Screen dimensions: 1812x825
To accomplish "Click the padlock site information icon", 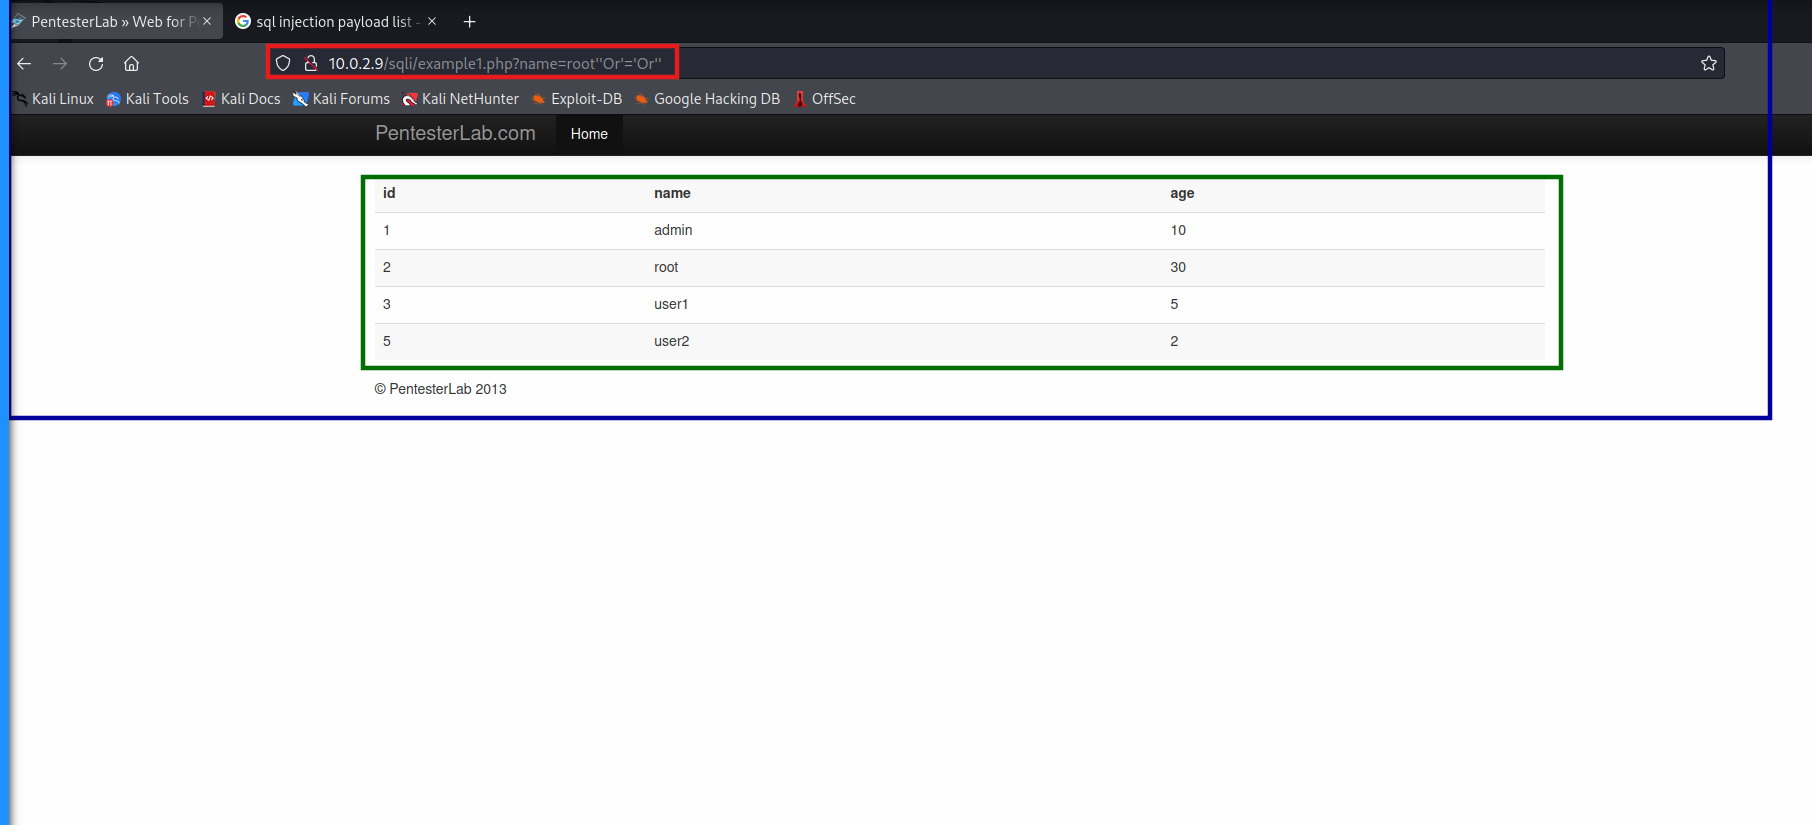I will pyautogui.click(x=311, y=63).
